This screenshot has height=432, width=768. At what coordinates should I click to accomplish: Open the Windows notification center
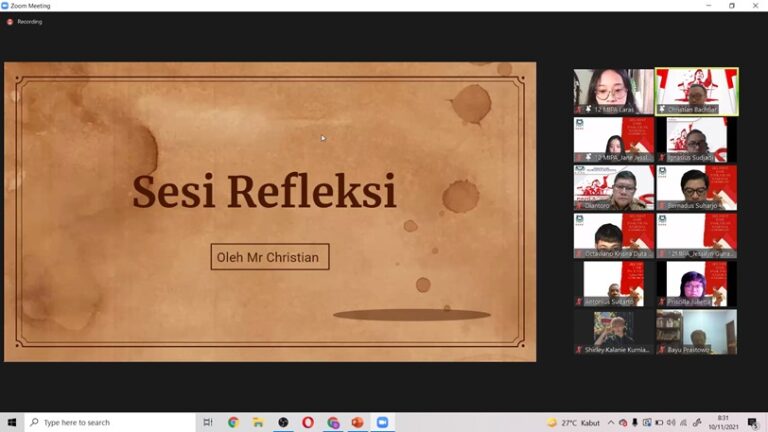[752, 423]
